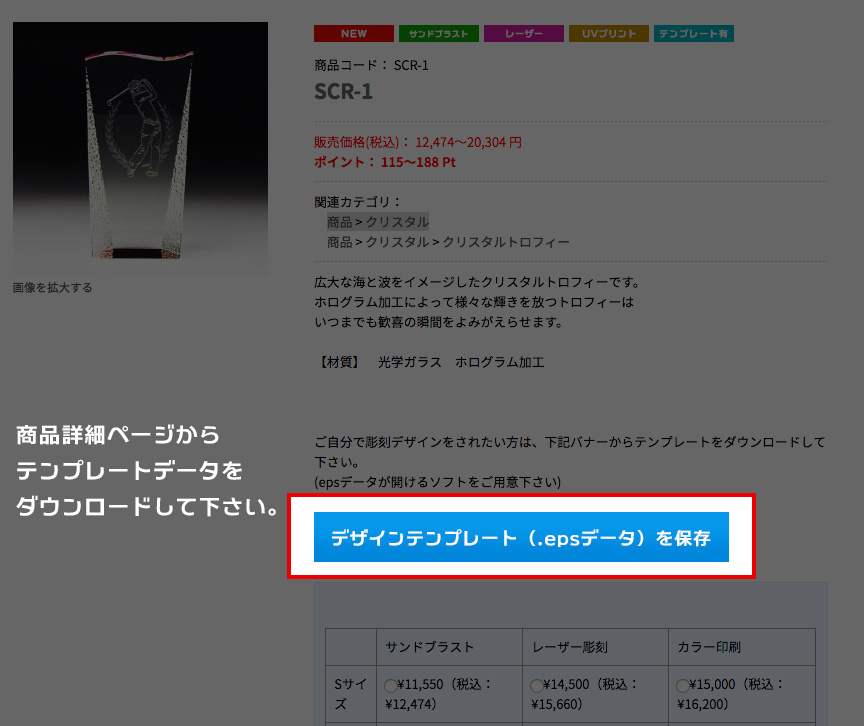Select Sサイズ カラー印刷 ¥15,000 radio option
The image size is (864, 726).
[682, 685]
